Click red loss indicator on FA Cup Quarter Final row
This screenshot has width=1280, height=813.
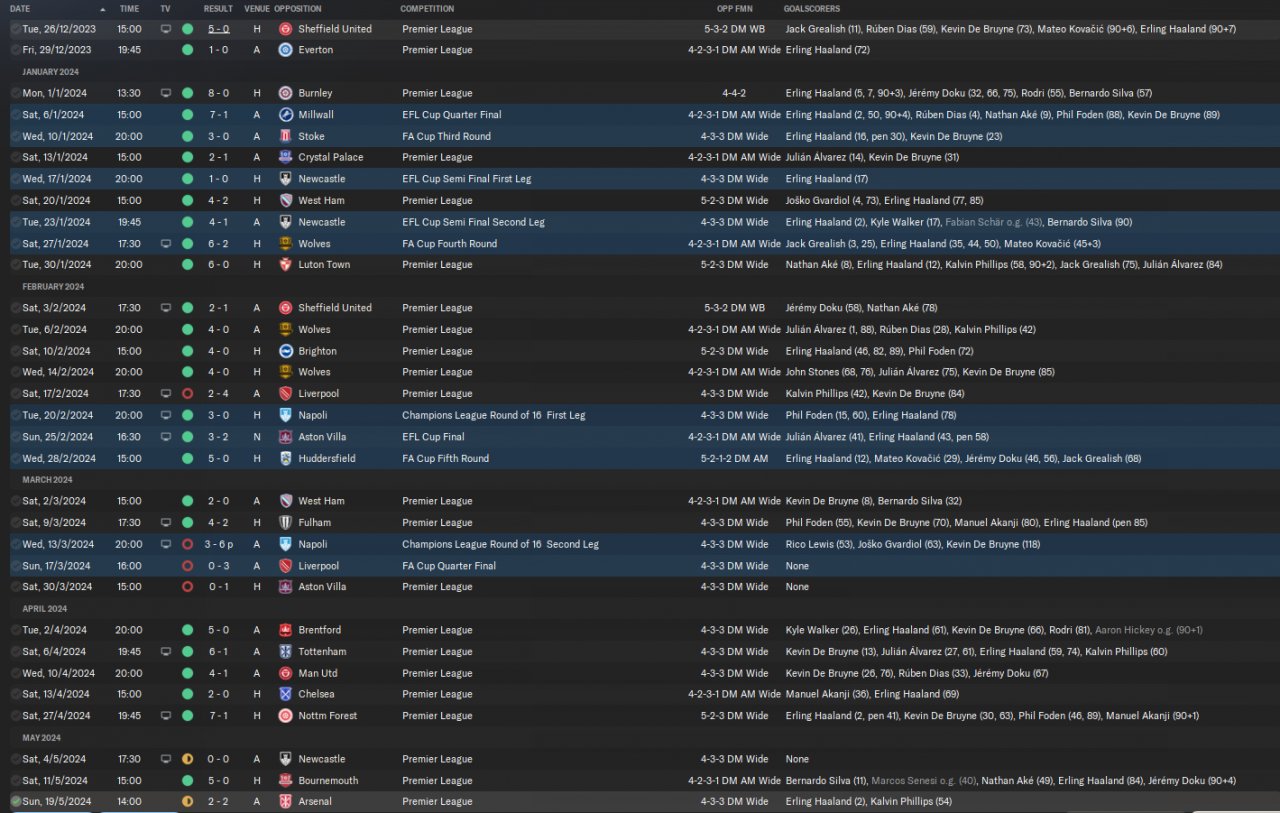tap(187, 566)
